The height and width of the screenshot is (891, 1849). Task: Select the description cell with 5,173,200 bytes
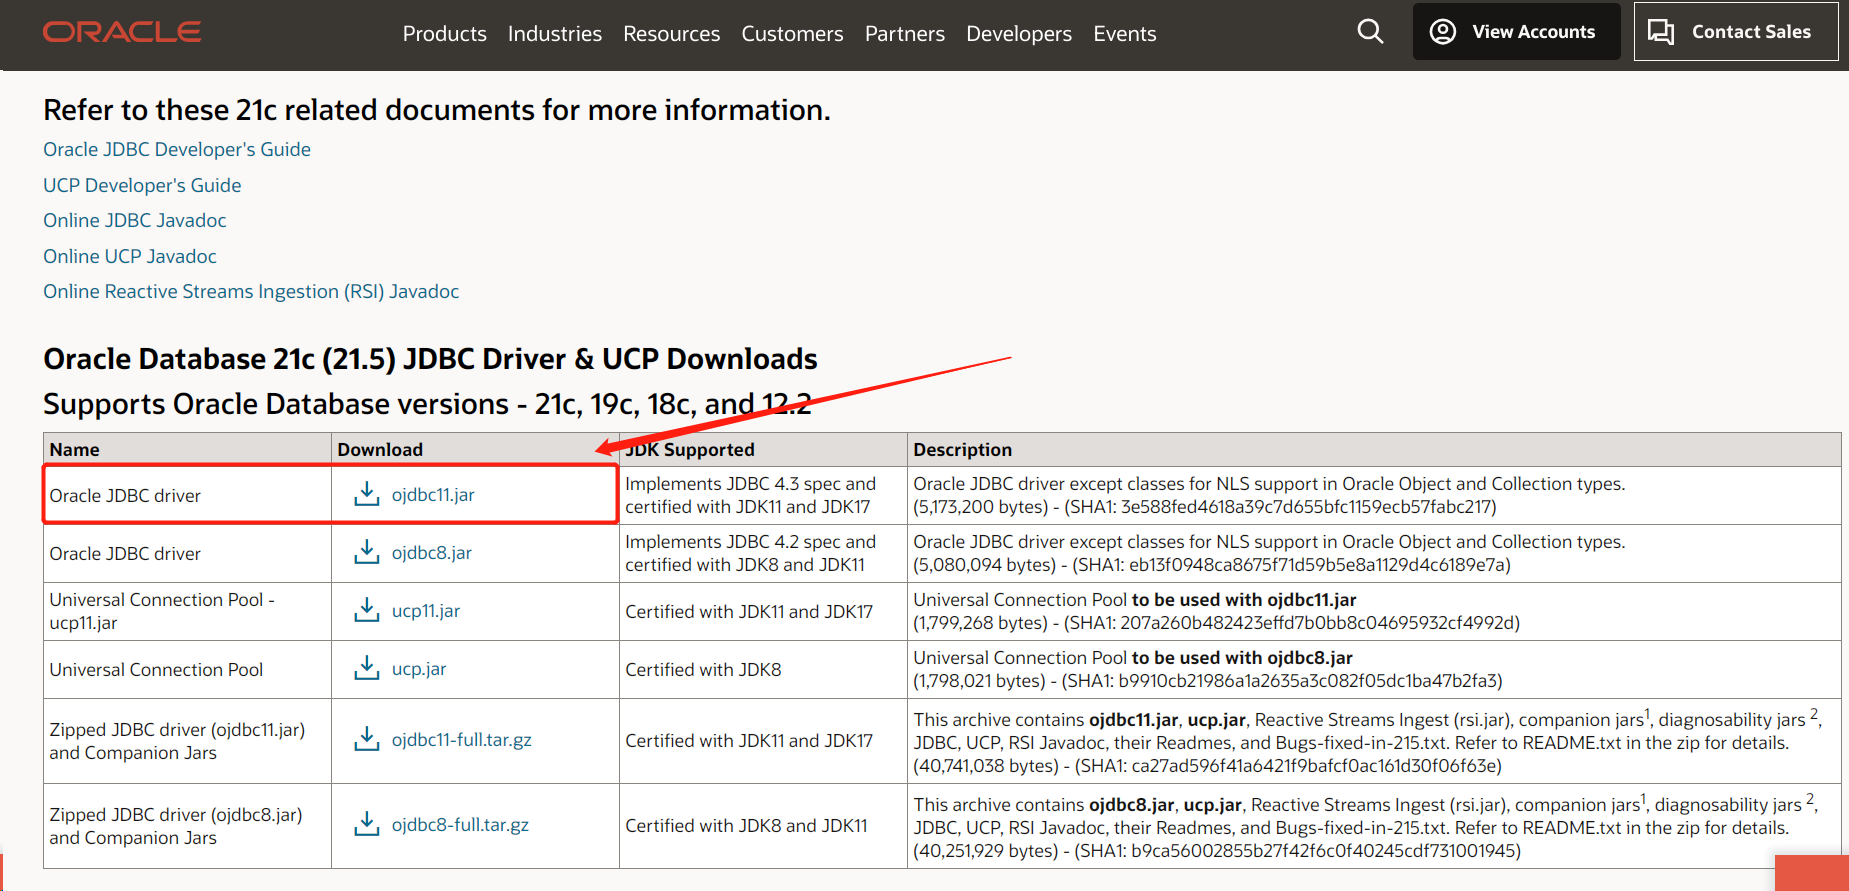point(1374,495)
